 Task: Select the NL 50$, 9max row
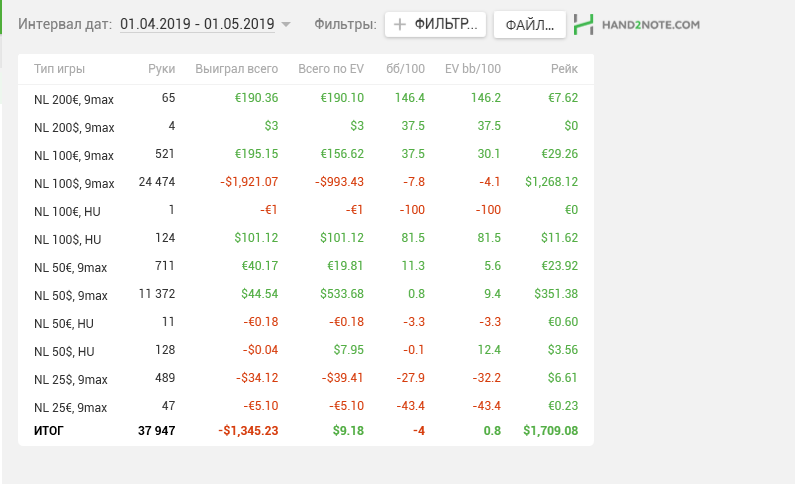pyautogui.click(x=306, y=294)
